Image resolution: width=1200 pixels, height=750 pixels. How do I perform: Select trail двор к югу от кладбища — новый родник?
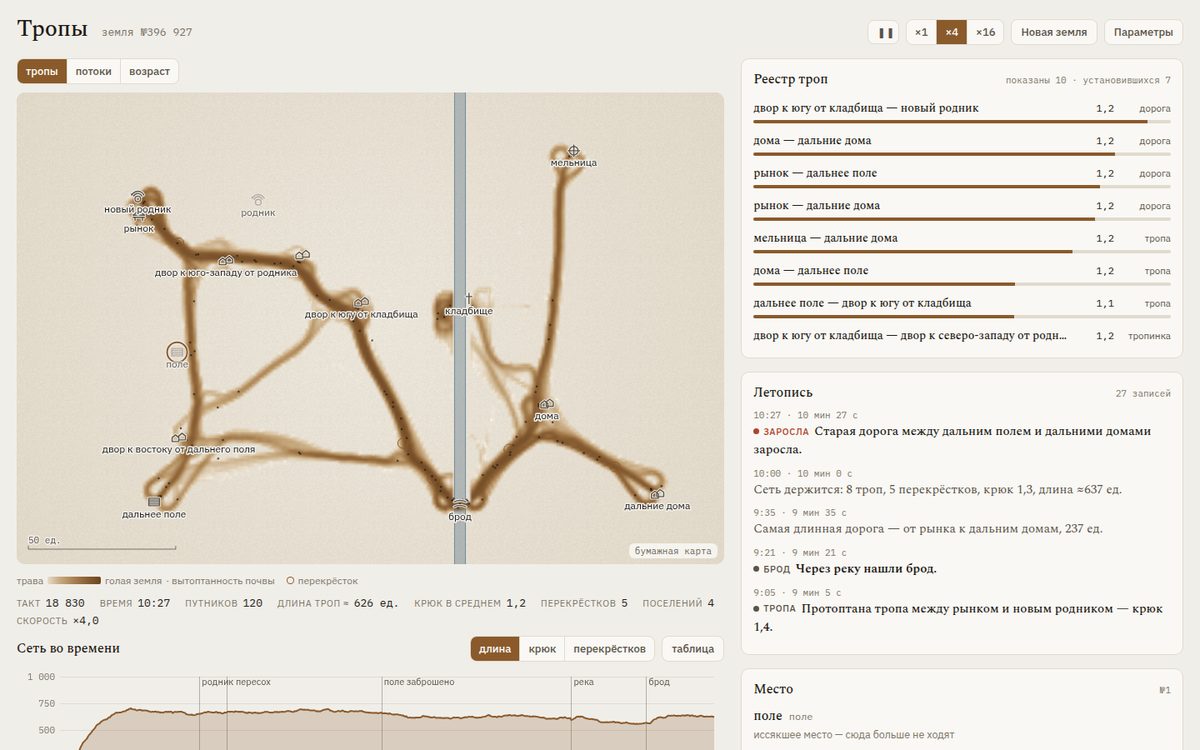(961, 110)
